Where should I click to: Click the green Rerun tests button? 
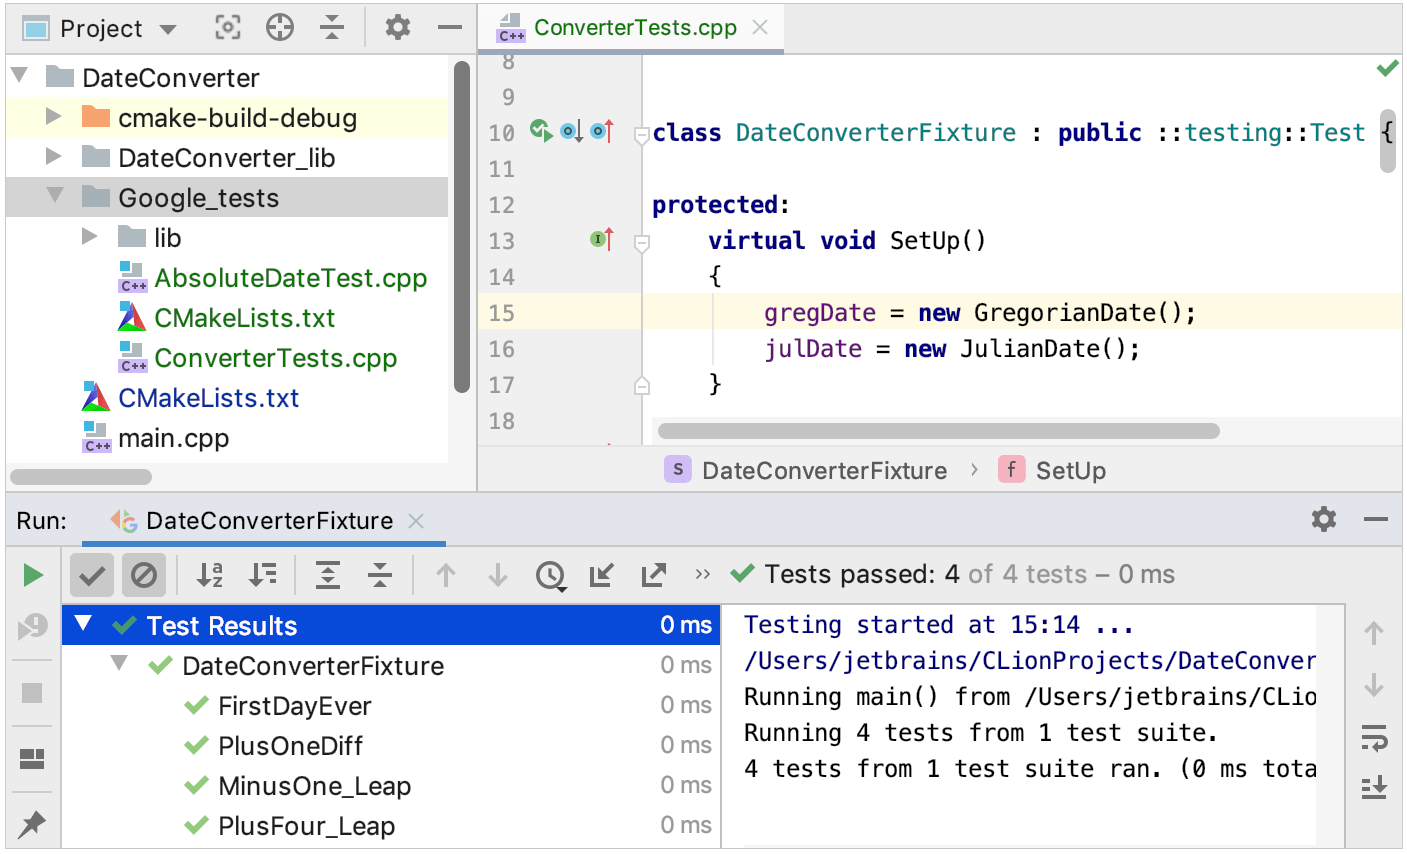[x=33, y=575]
